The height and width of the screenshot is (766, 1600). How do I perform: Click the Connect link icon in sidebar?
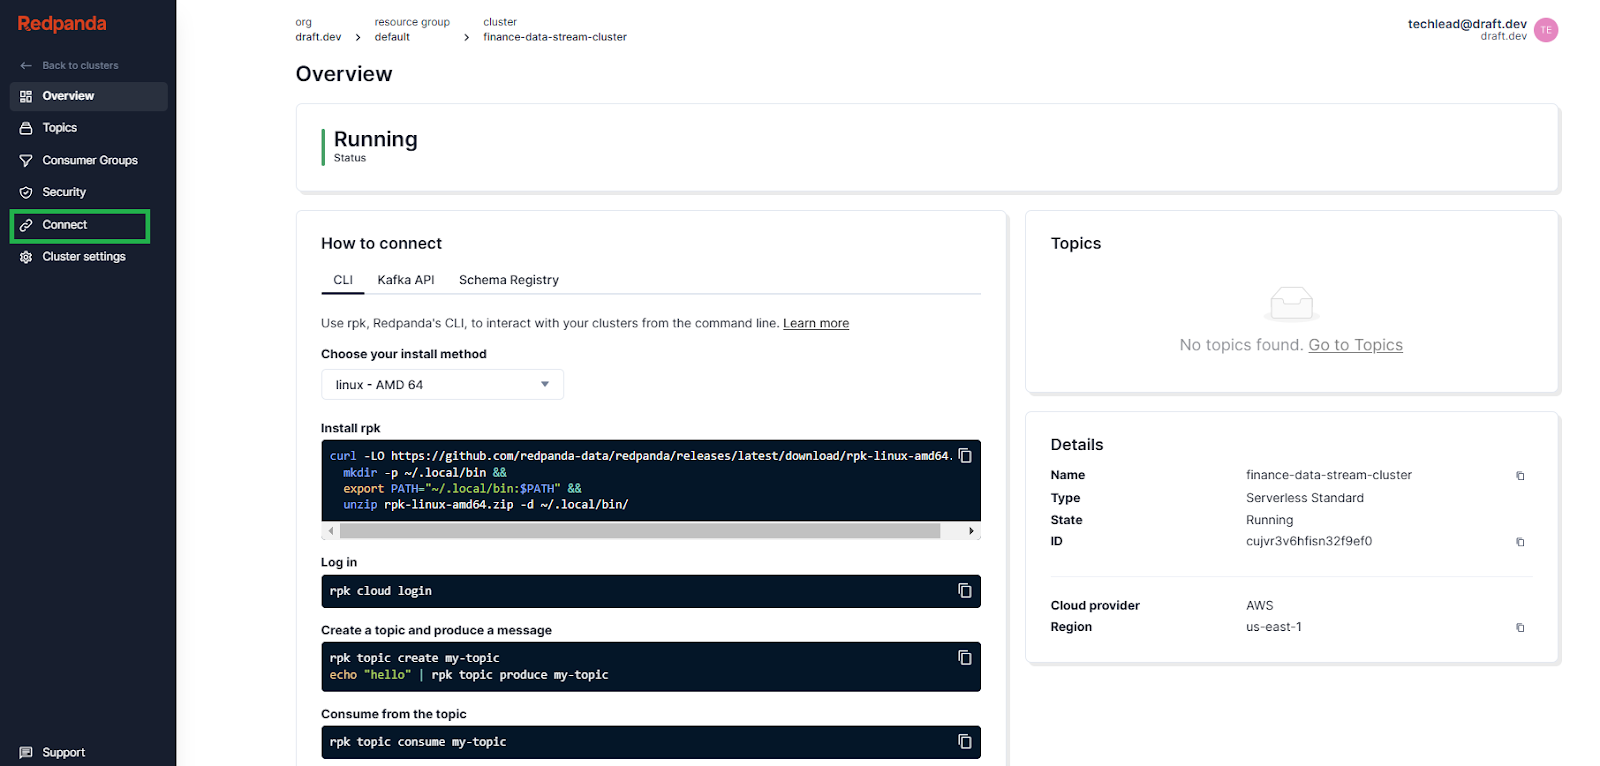26,225
